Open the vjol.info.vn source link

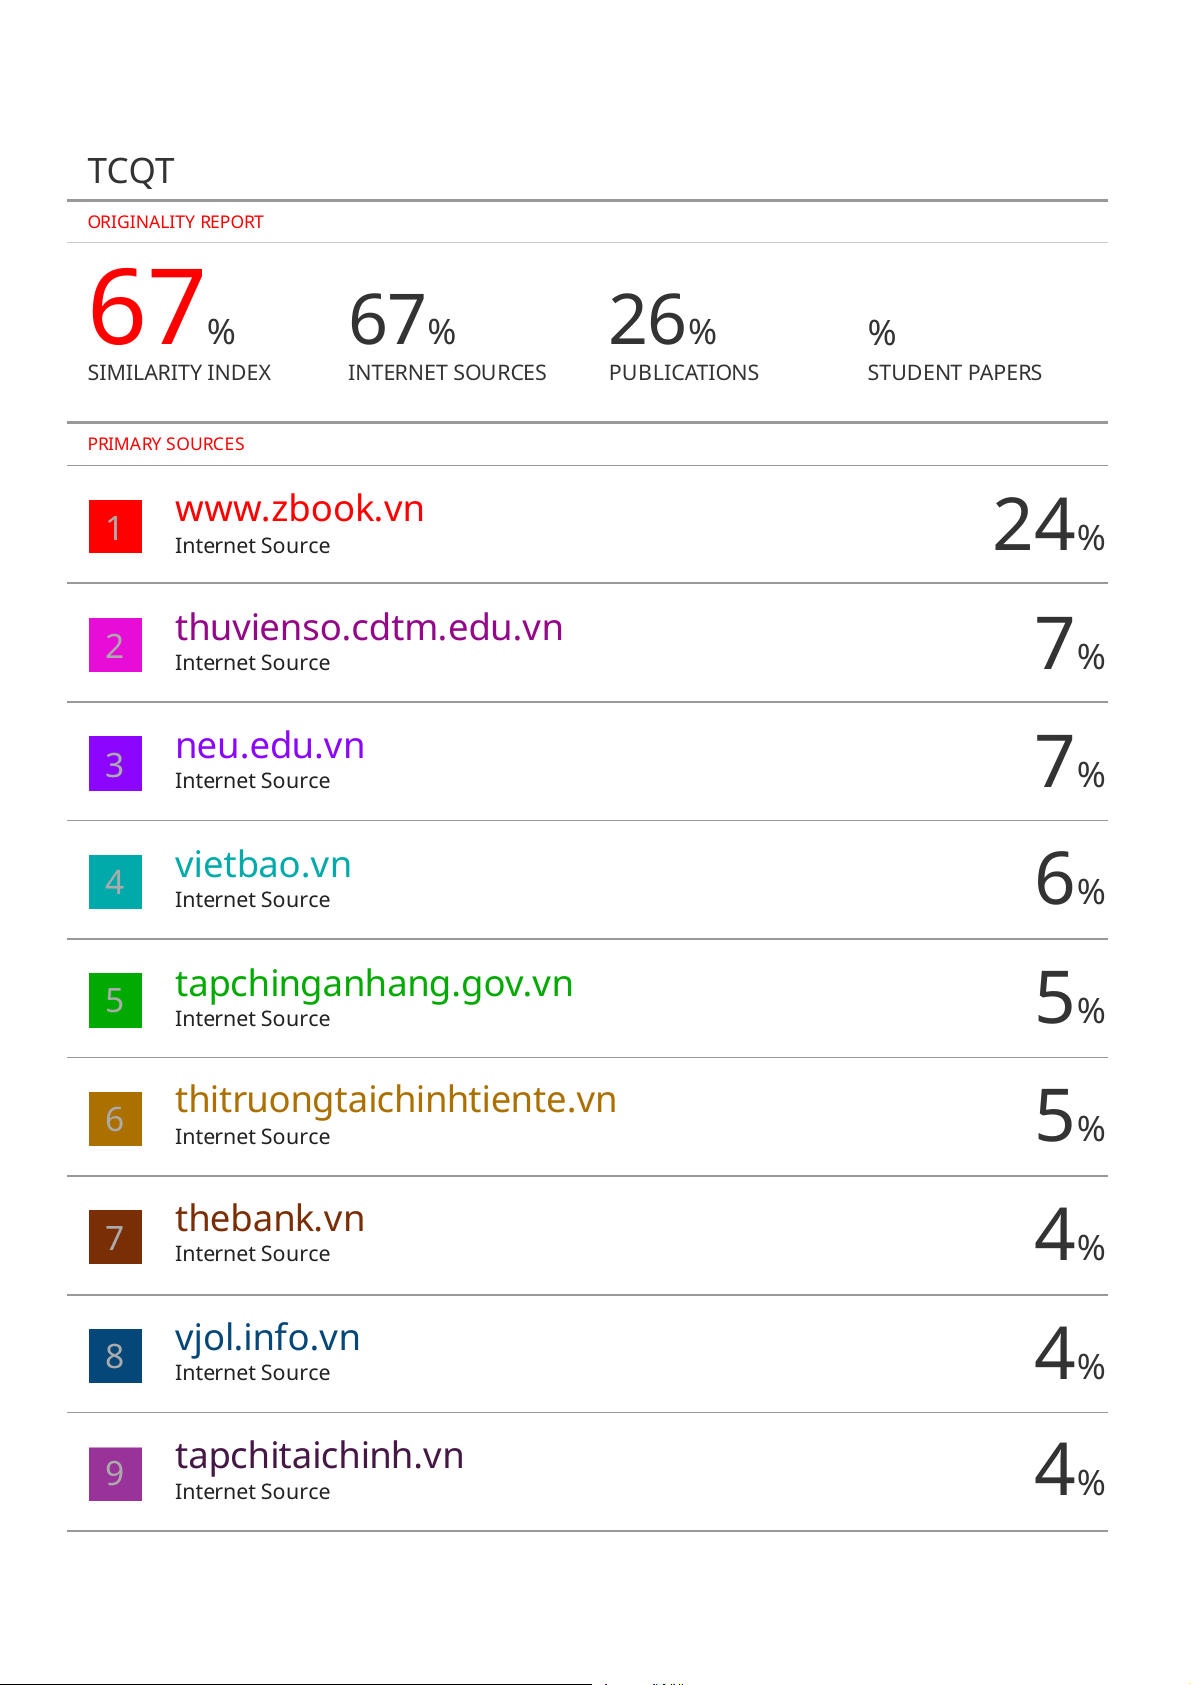267,1337
